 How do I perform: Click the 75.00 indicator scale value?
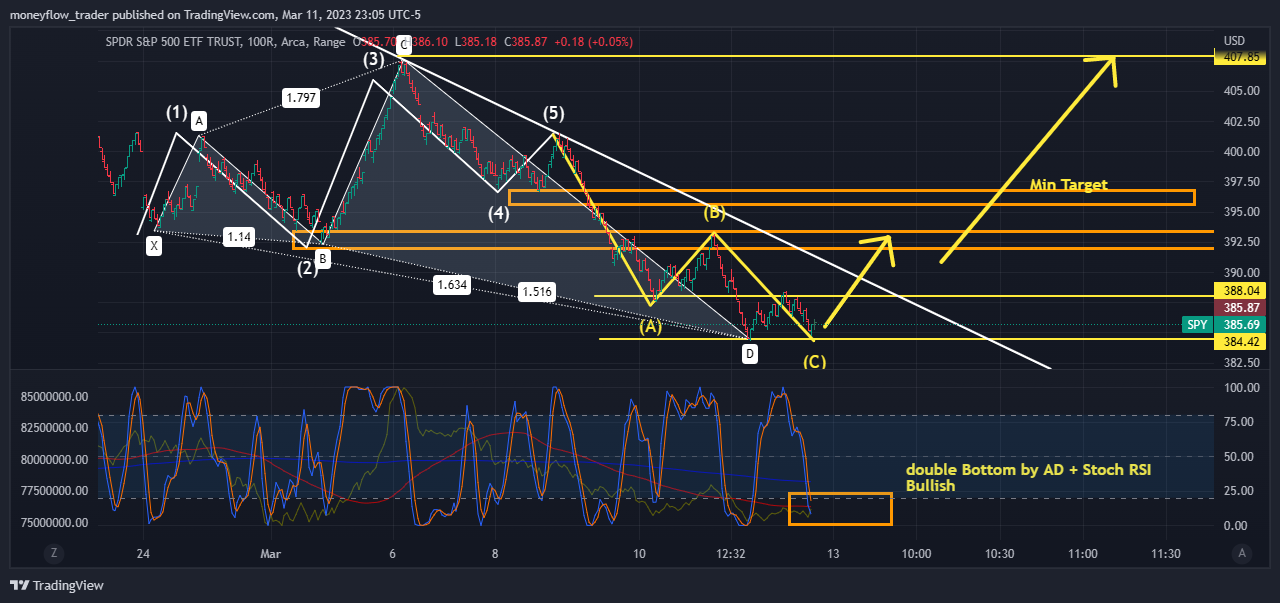pyautogui.click(x=1237, y=422)
